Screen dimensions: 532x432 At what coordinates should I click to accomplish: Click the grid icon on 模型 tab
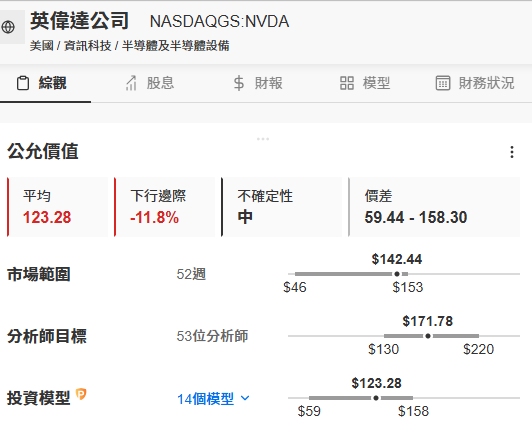tap(347, 83)
